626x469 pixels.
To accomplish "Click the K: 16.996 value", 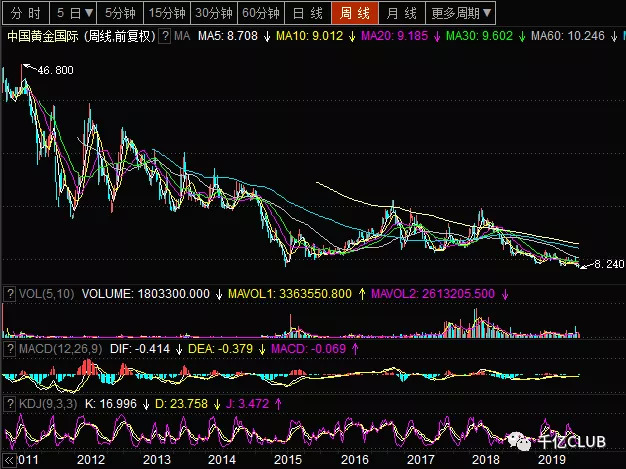I will [111, 404].
